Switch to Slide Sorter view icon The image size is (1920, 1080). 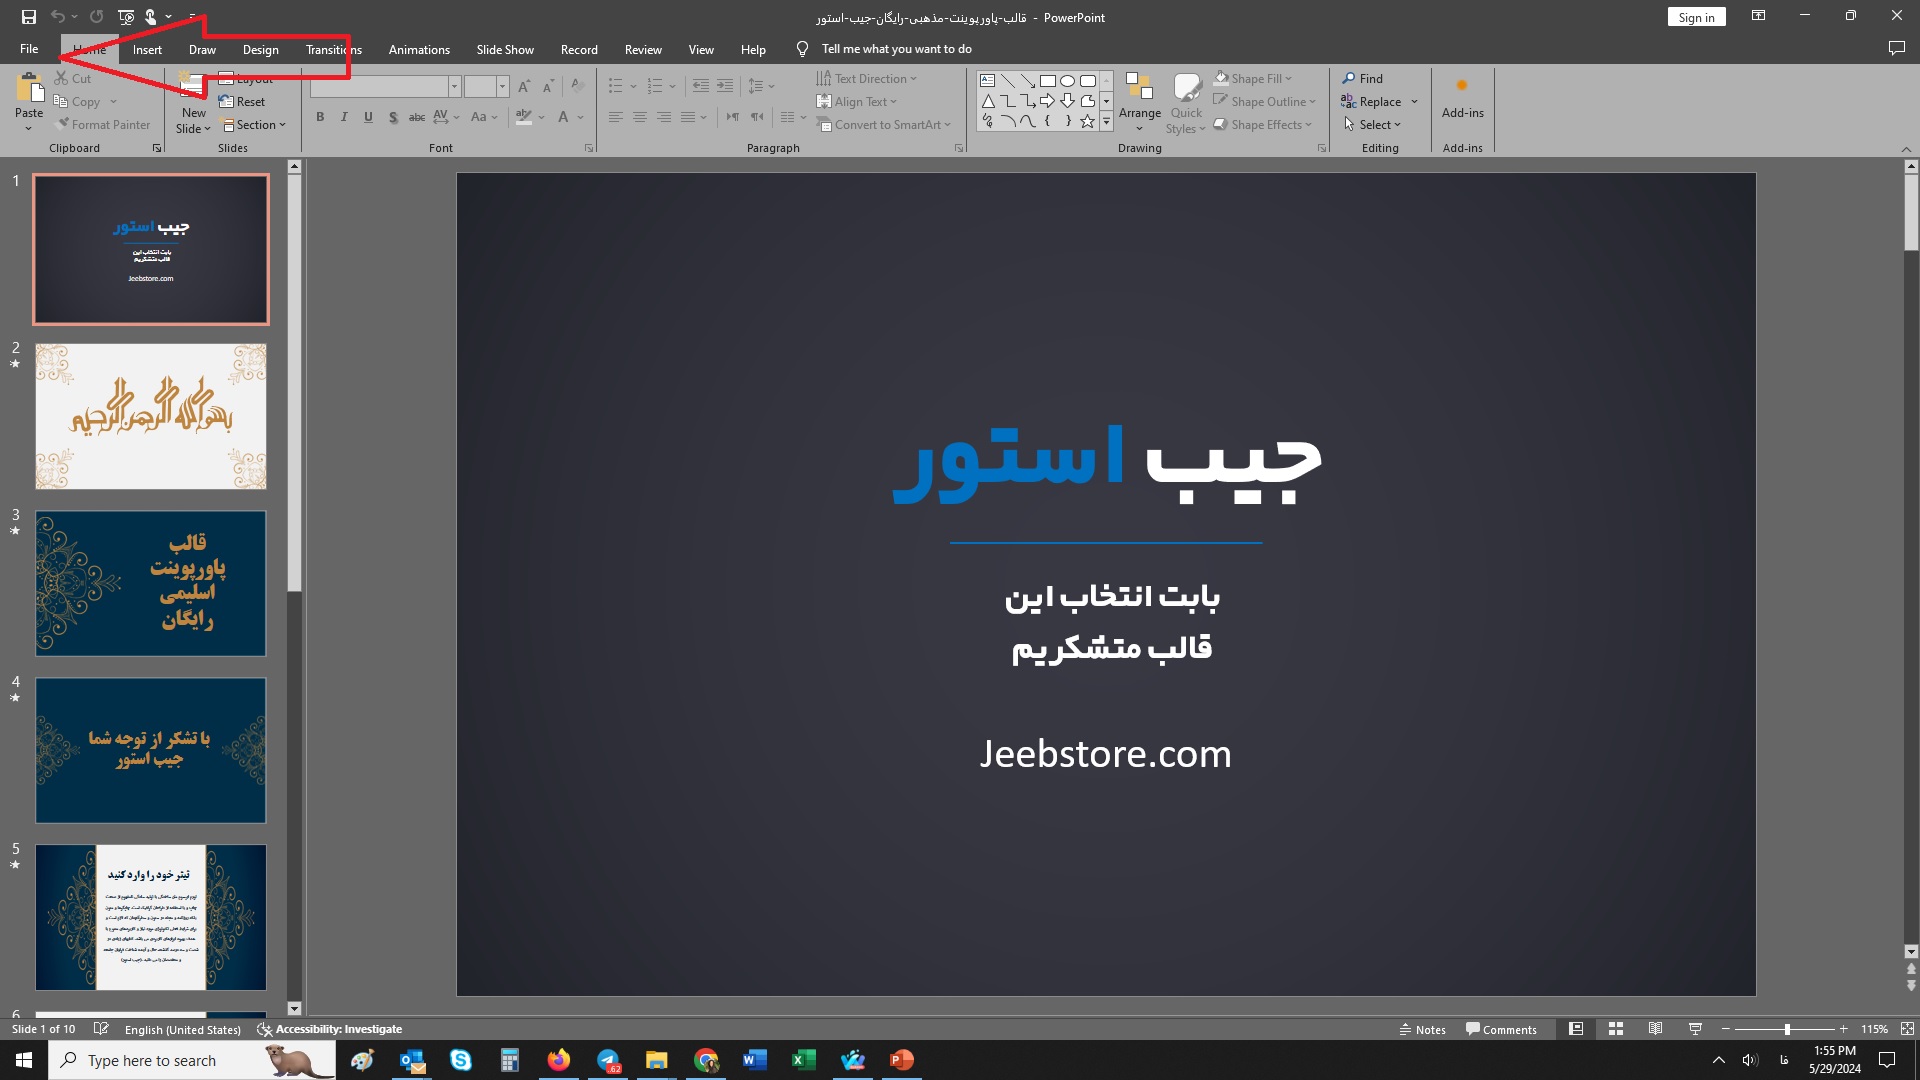click(1615, 1029)
